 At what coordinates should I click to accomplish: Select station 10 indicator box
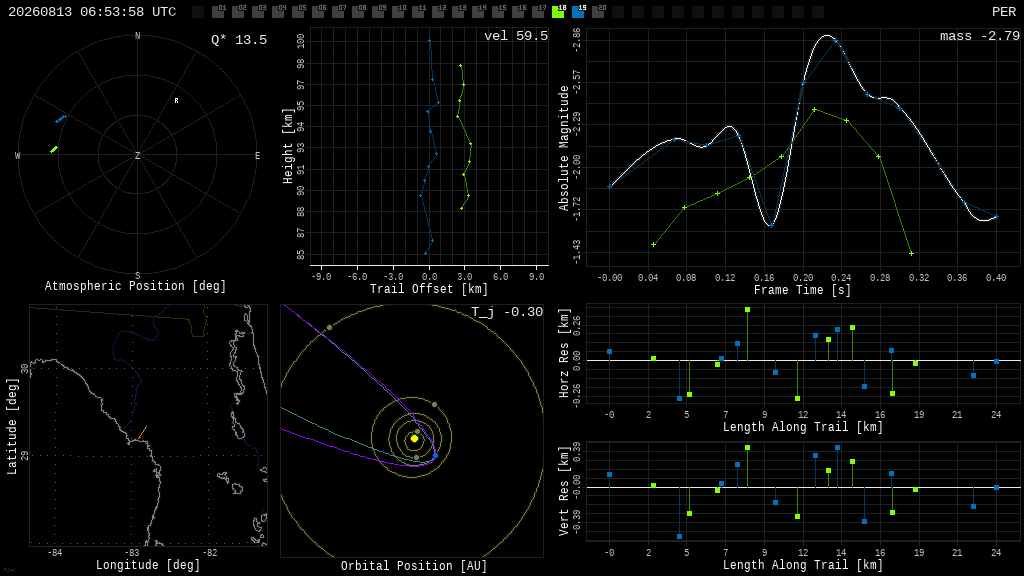(x=398, y=12)
